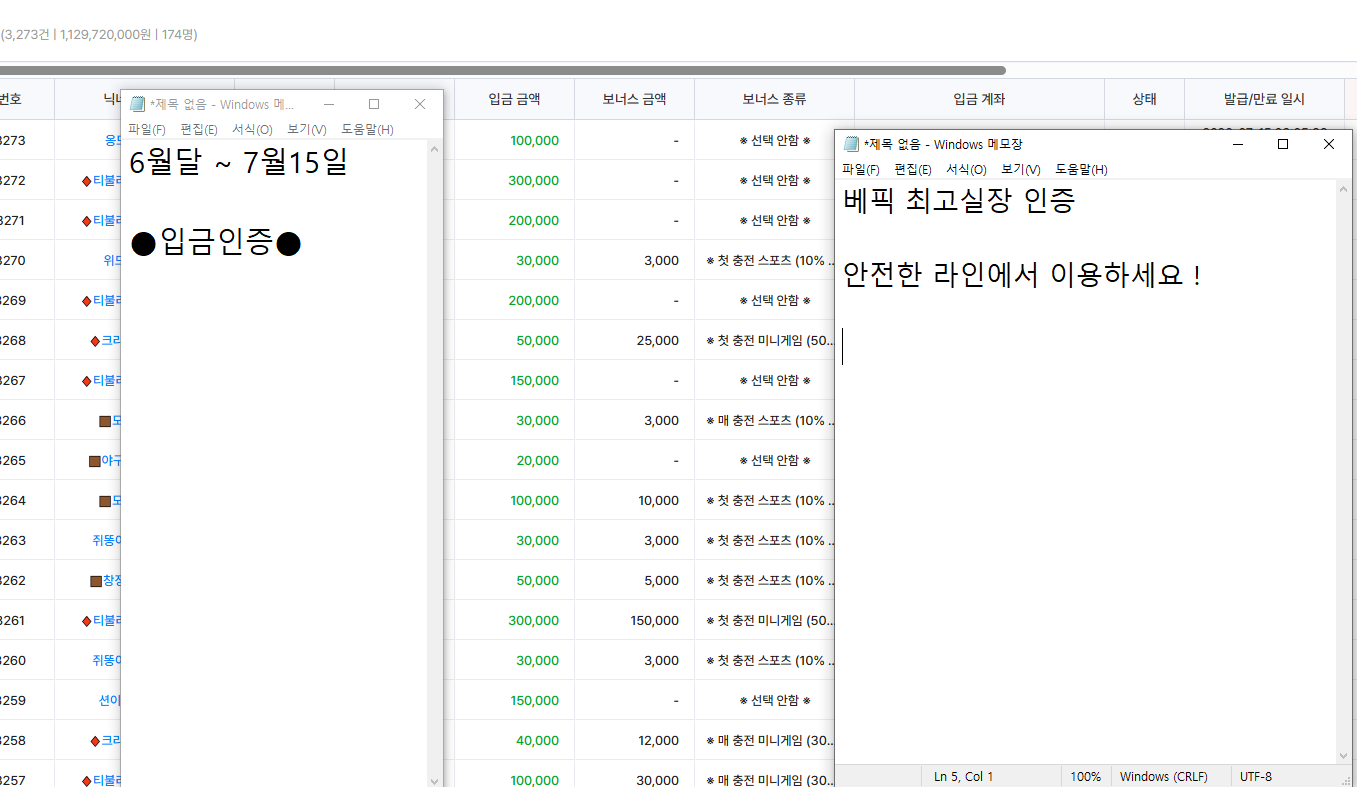The height and width of the screenshot is (787, 1357).
Task: Open 서식(O) menu in the 베픽 최고실장 Notepad
Action: click(966, 170)
